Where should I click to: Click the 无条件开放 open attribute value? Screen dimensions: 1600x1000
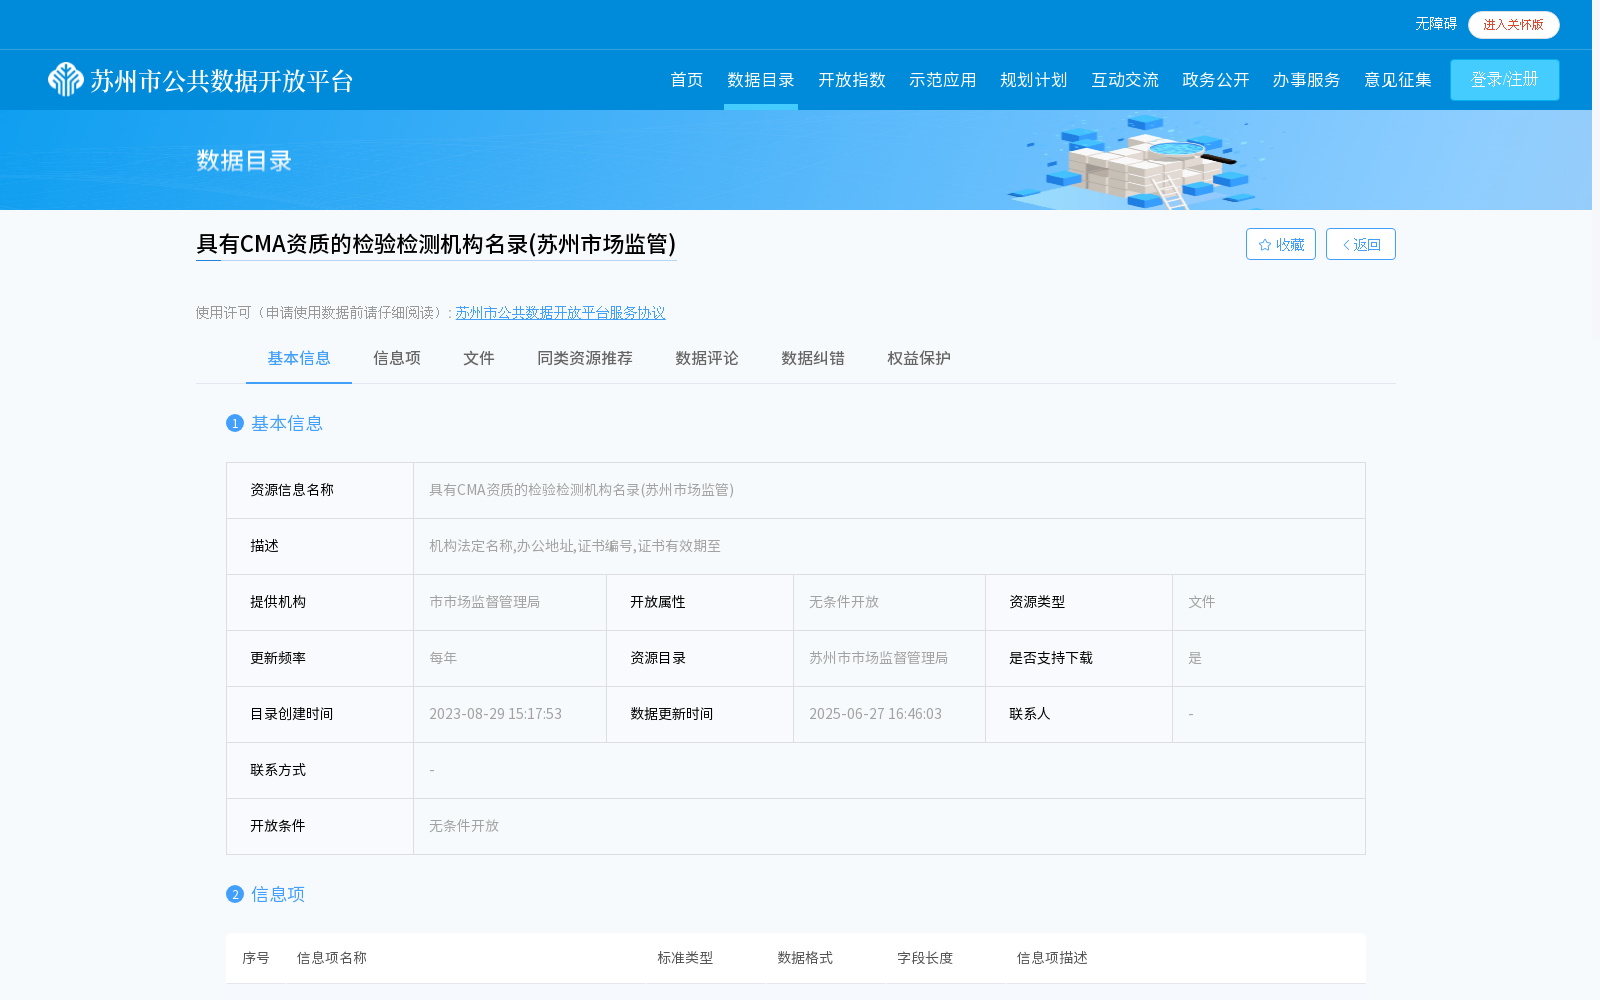click(x=844, y=602)
